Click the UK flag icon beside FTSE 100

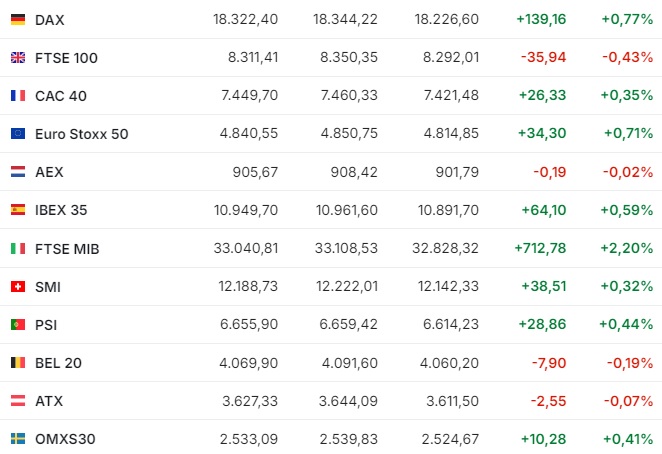point(18,57)
